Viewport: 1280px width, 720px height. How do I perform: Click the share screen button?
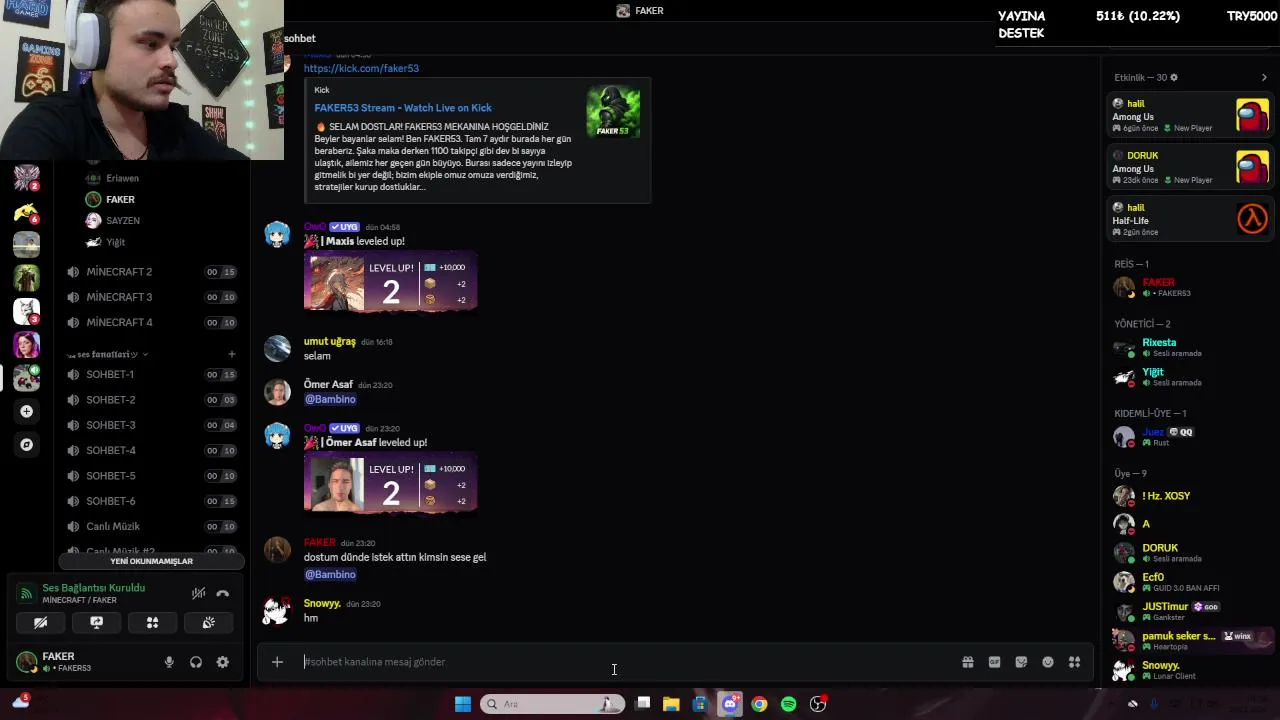[x=97, y=622]
